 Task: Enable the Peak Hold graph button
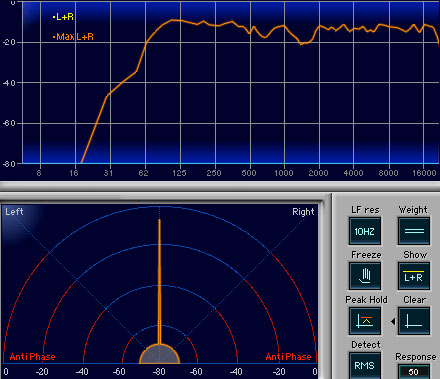pos(365,321)
